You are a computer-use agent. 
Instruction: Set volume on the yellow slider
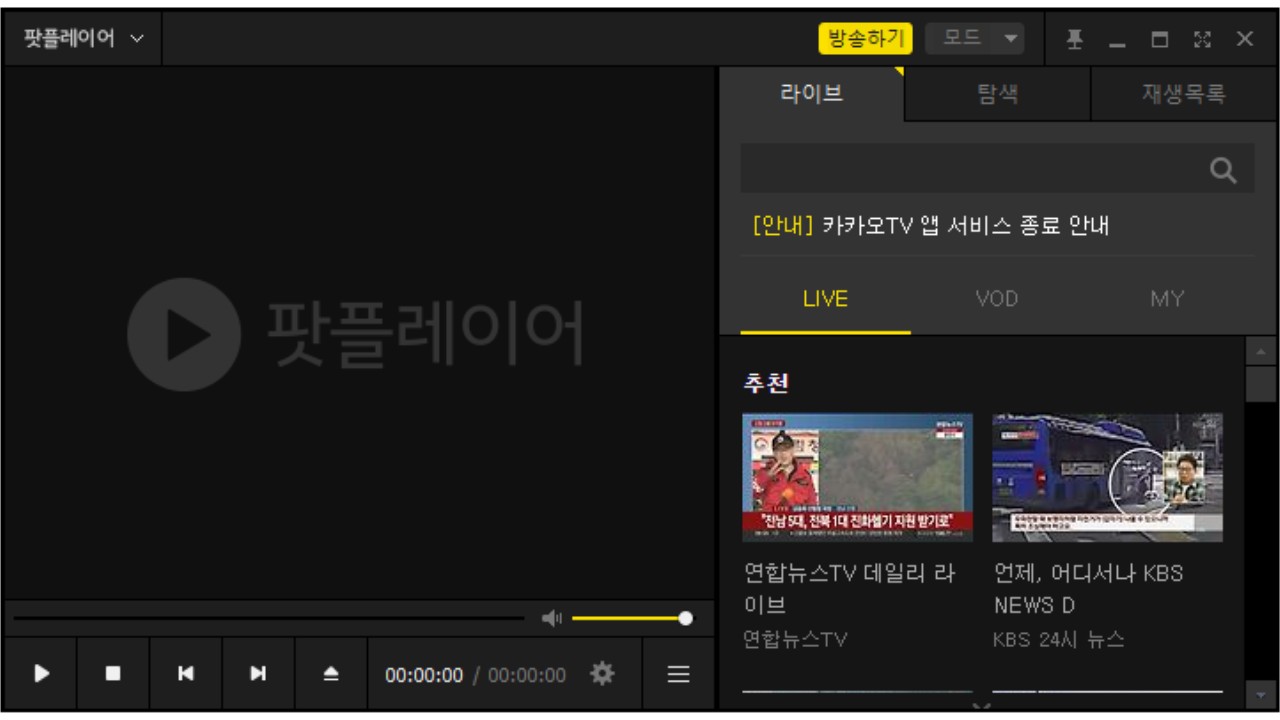click(x=632, y=619)
